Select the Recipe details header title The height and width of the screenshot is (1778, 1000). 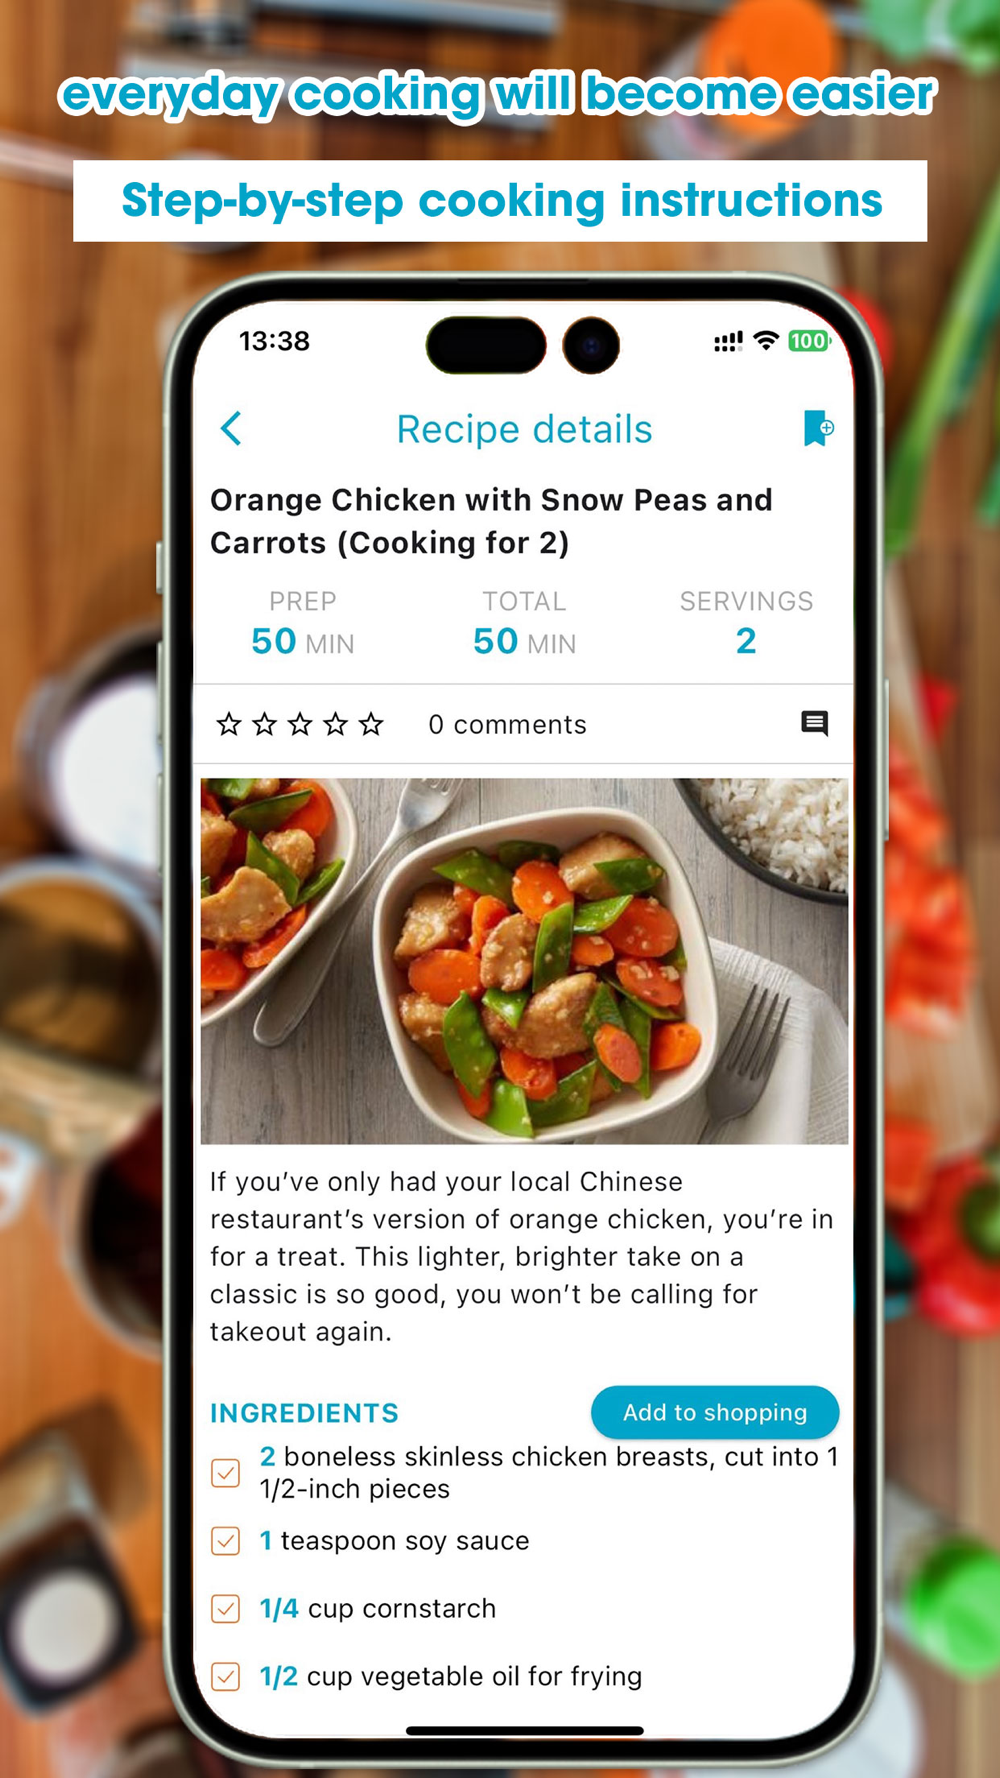tap(524, 429)
